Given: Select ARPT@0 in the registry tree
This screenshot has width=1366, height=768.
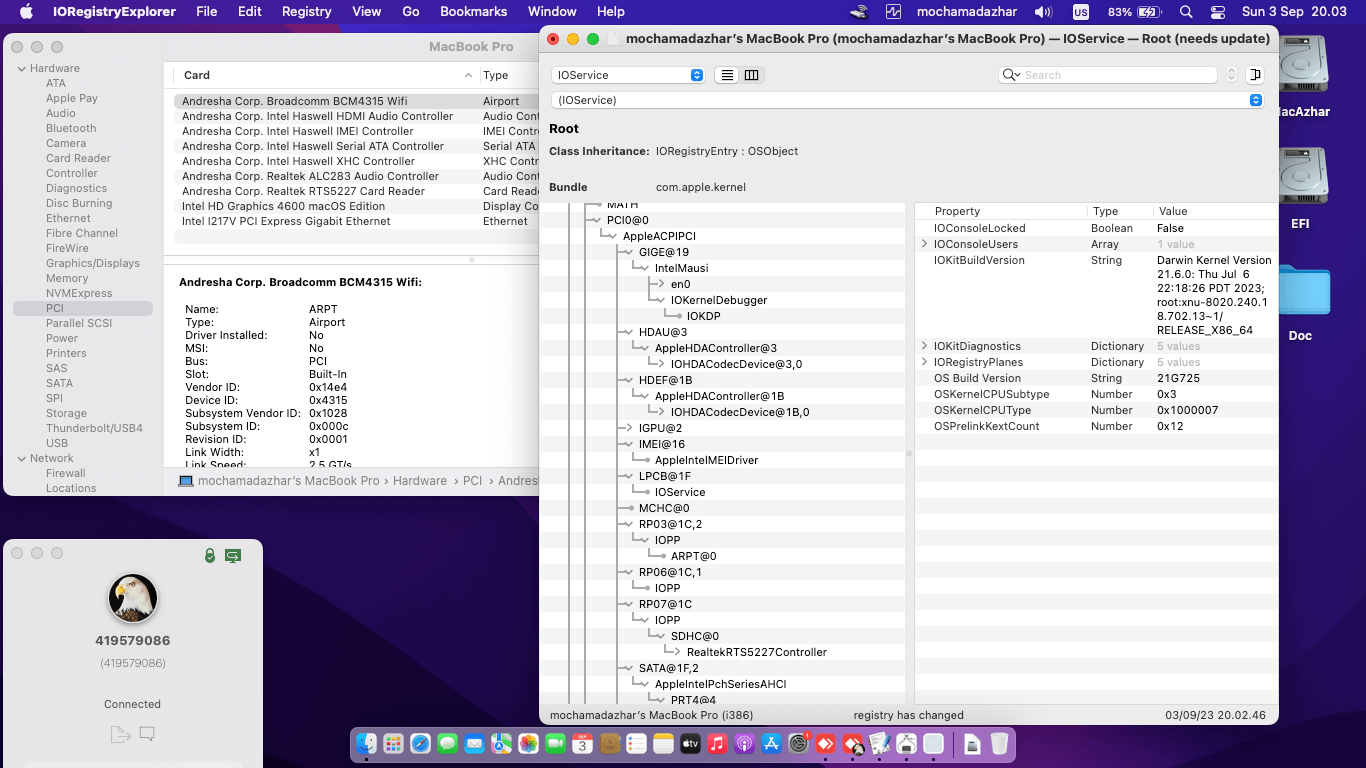Looking at the screenshot, I should coord(693,556).
